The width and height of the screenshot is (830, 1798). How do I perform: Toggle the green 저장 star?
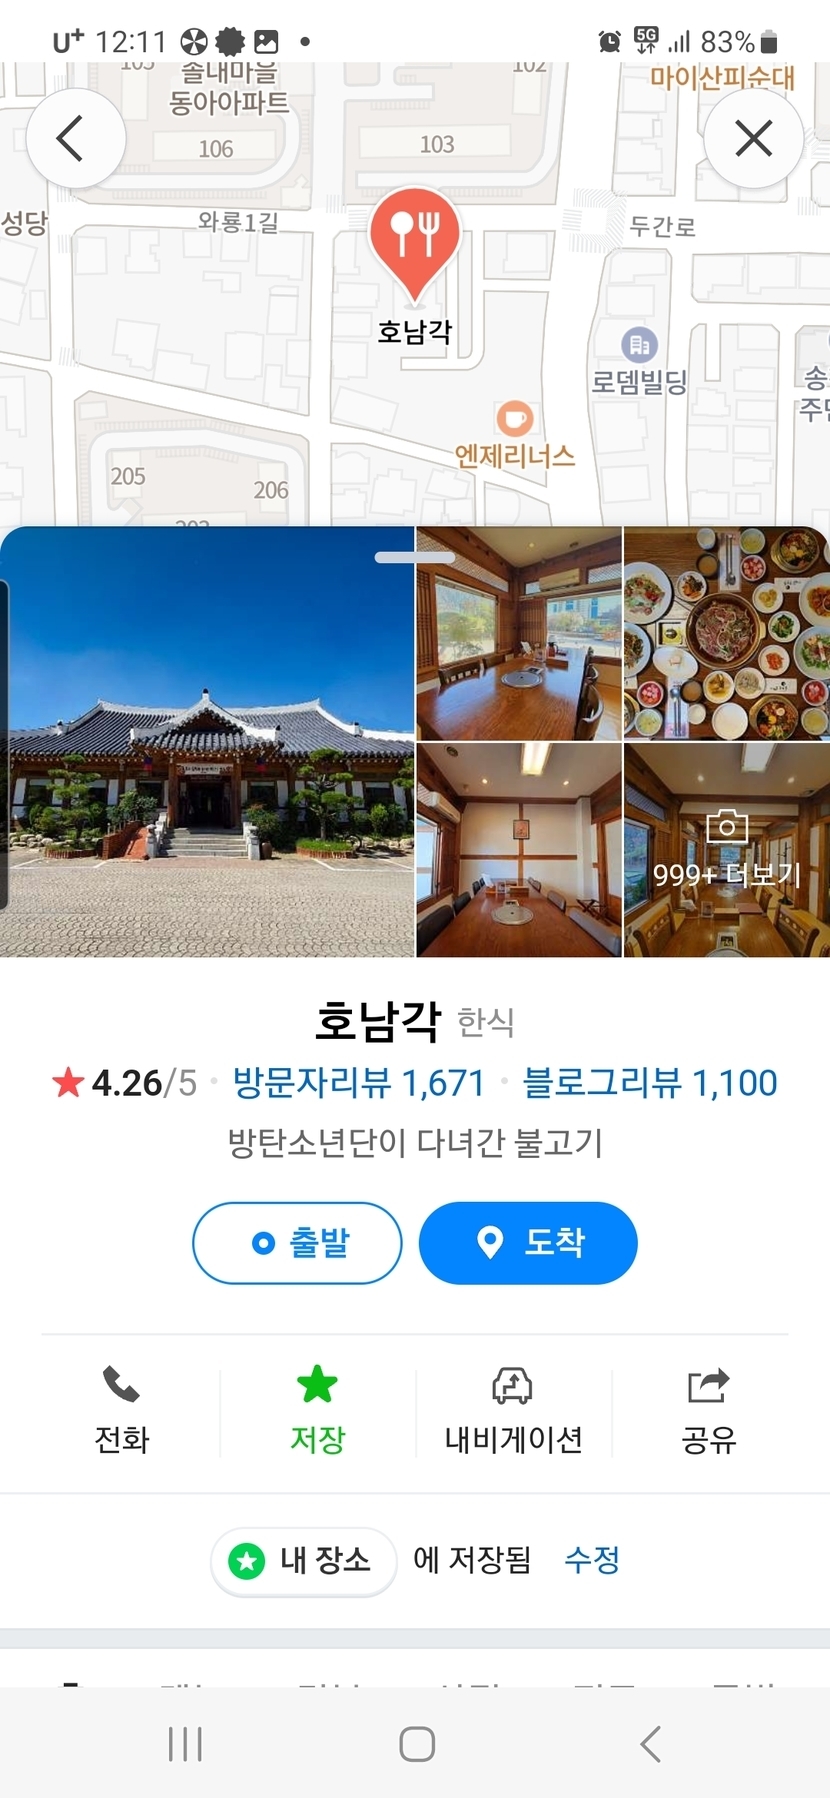(x=317, y=1411)
